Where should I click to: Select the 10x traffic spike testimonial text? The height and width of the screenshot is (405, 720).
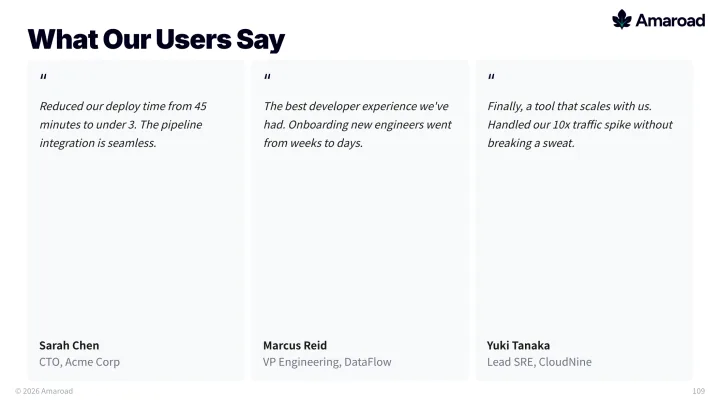[x=579, y=124]
